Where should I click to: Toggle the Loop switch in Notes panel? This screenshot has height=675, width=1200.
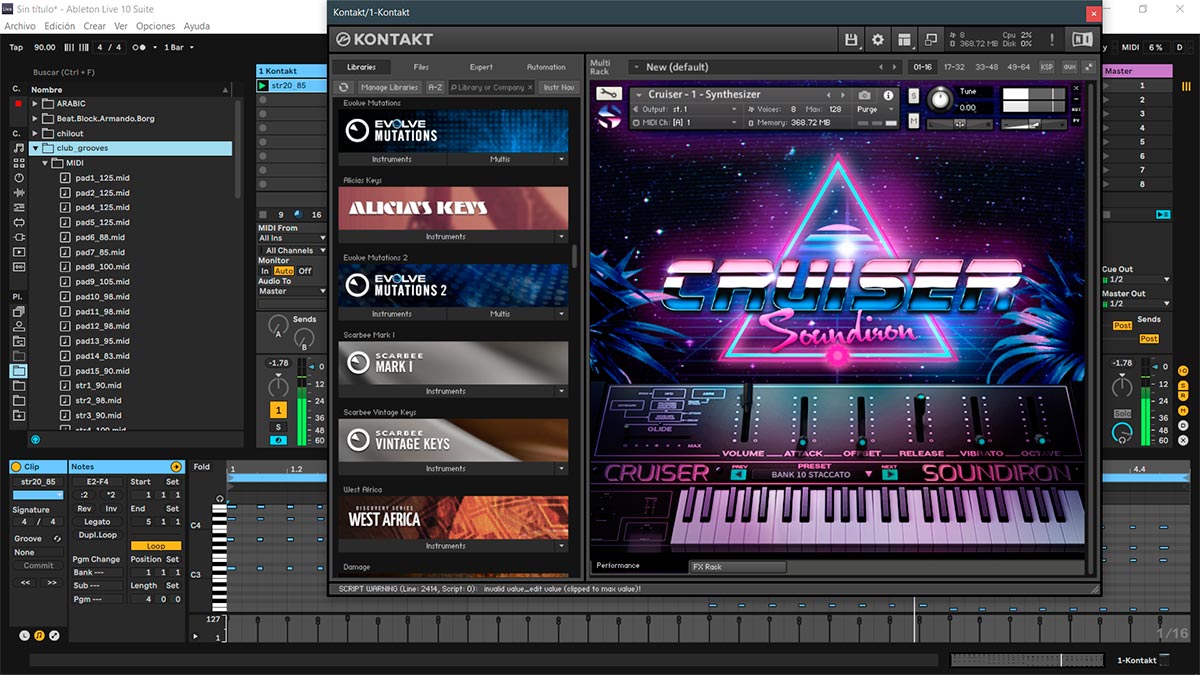coord(156,546)
